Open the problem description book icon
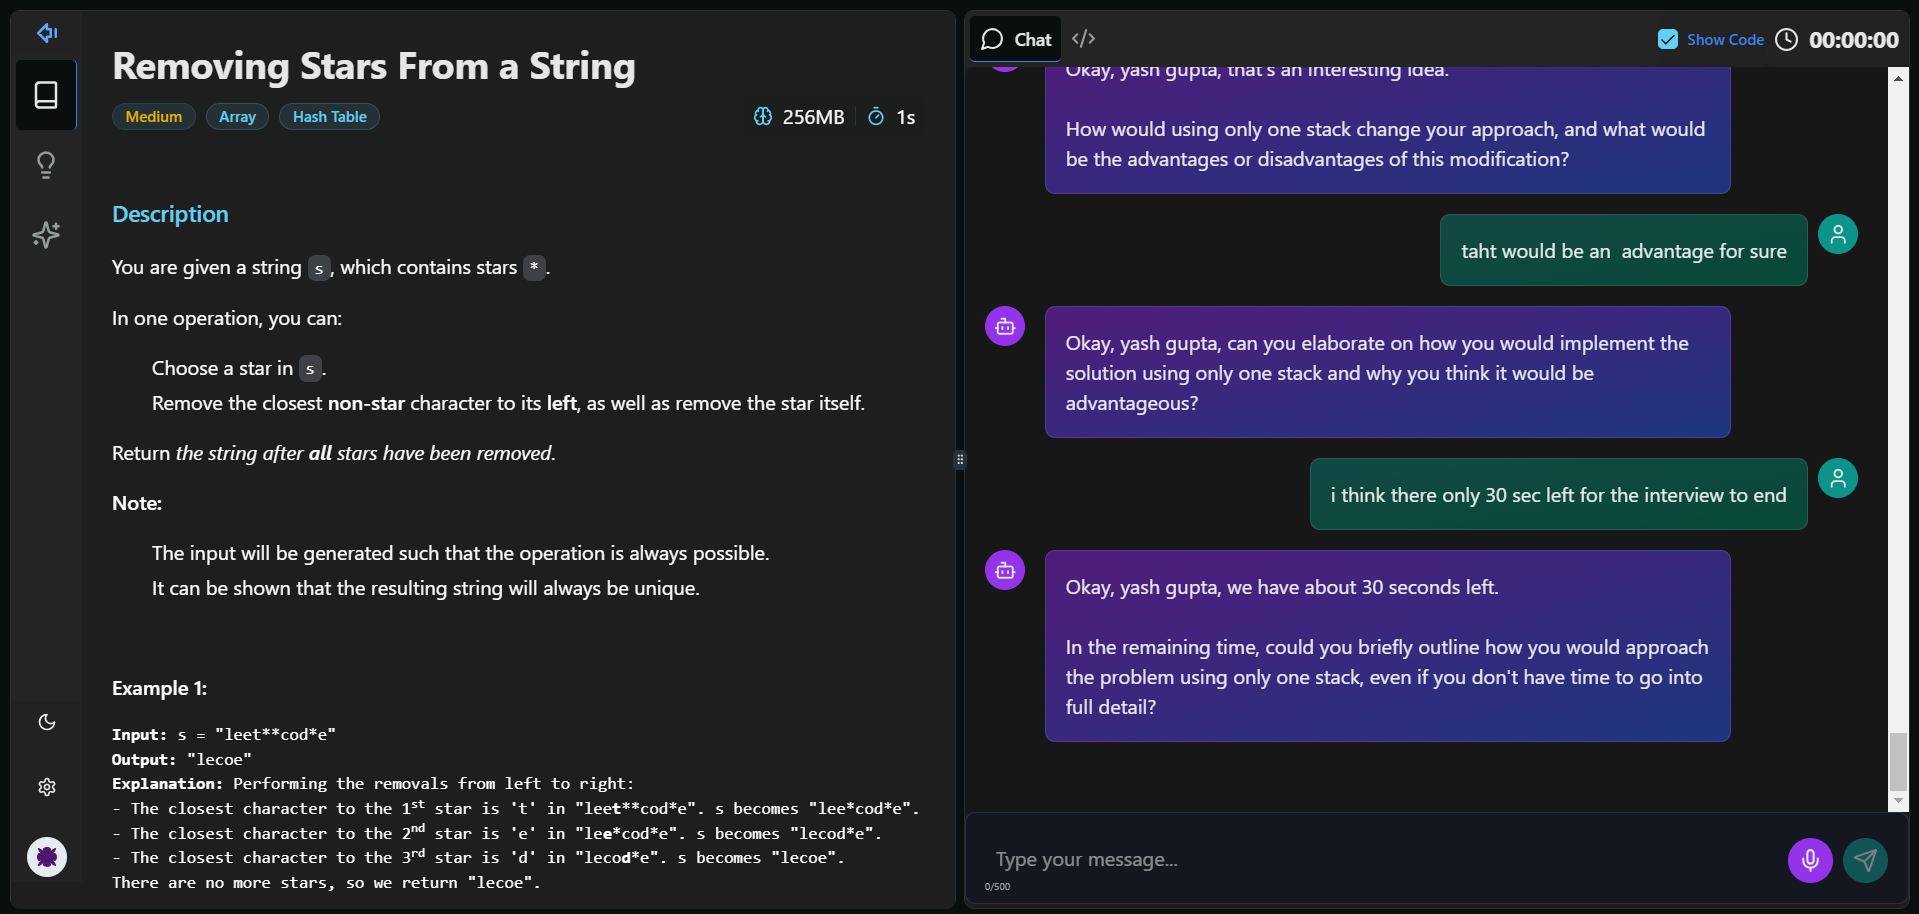Image resolution: width=1919 pixels, height=914 pixels. tap(46, 95)
